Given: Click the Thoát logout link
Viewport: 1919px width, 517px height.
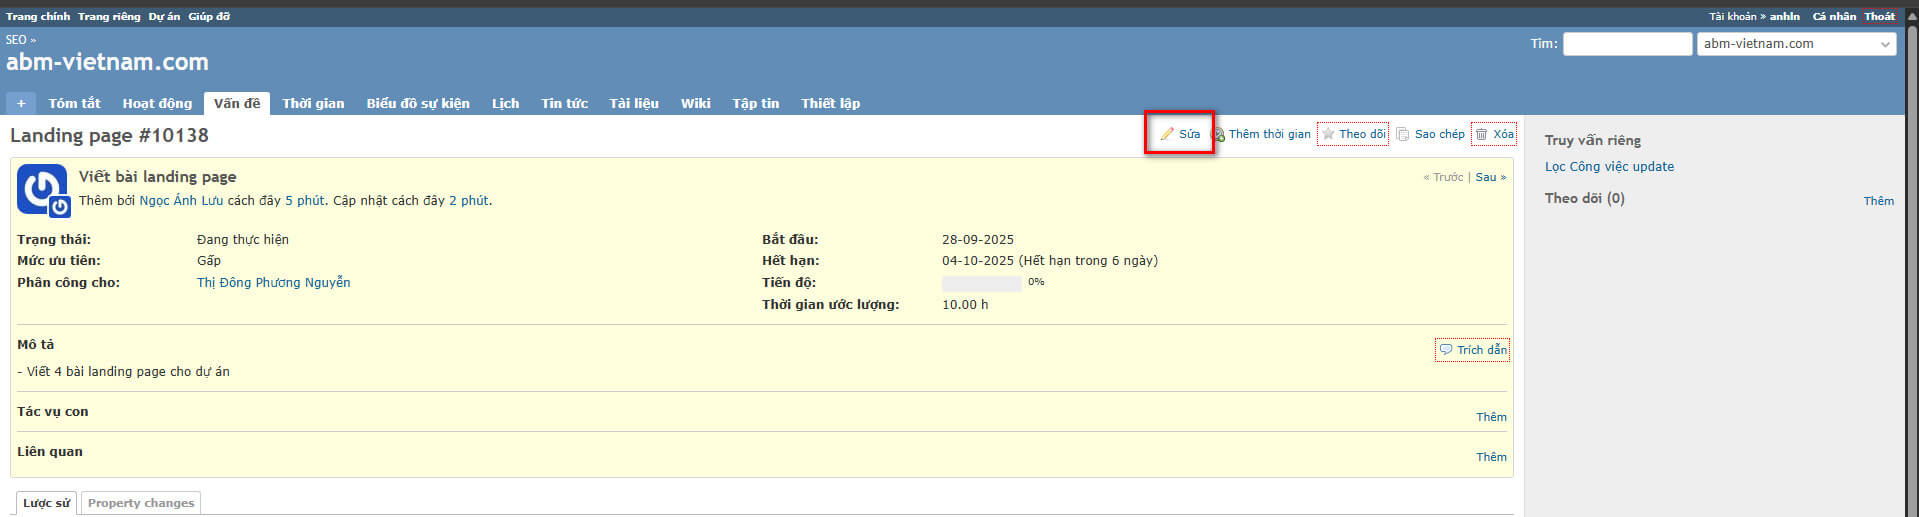Looking at the screenshot, I should point(1879,16).
